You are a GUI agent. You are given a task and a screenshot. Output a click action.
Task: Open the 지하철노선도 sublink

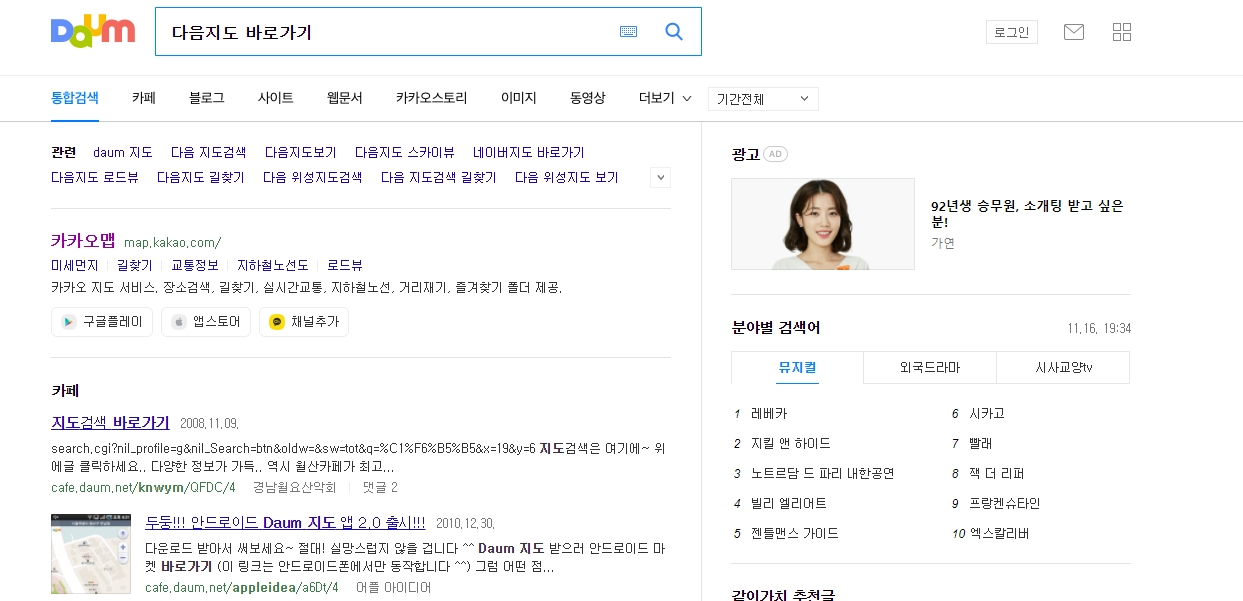[273, 266]
